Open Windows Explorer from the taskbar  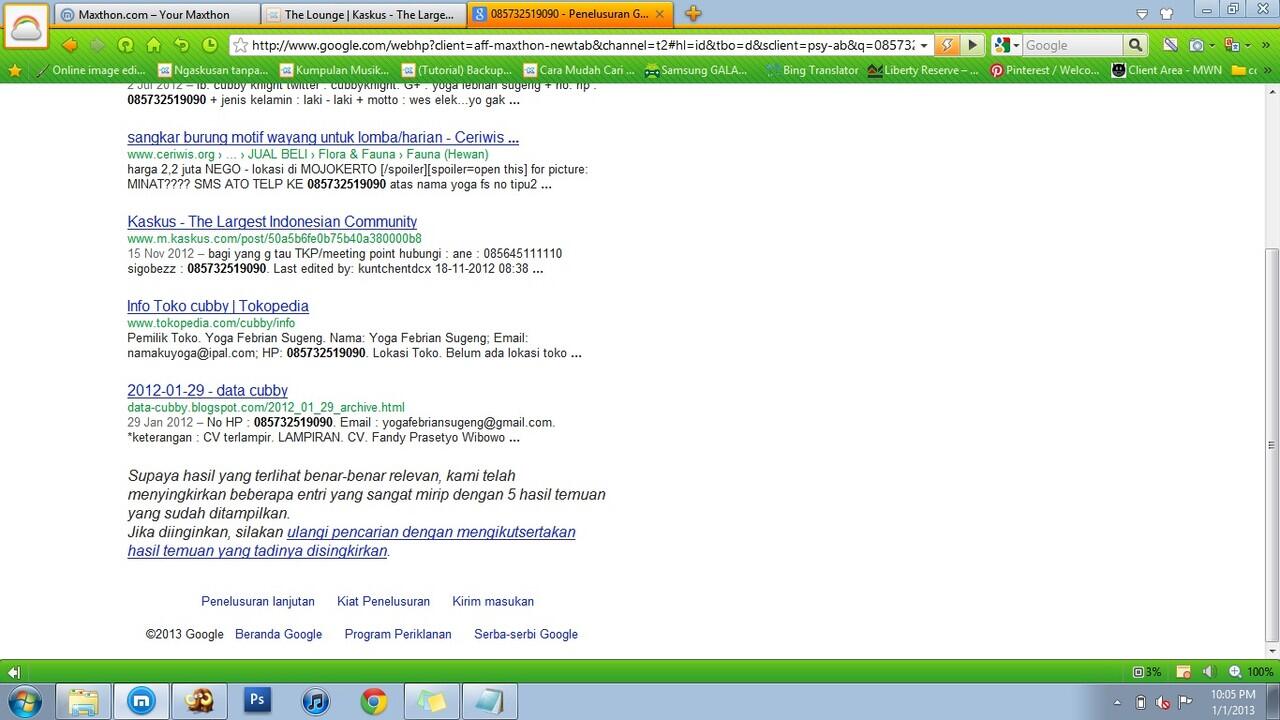[x=84, y=701]
